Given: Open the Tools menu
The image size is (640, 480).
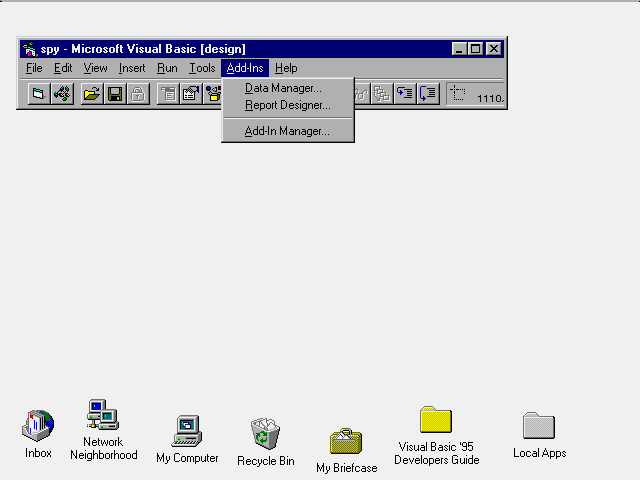Looking at the screenshot, I should [x=202, y=68].
